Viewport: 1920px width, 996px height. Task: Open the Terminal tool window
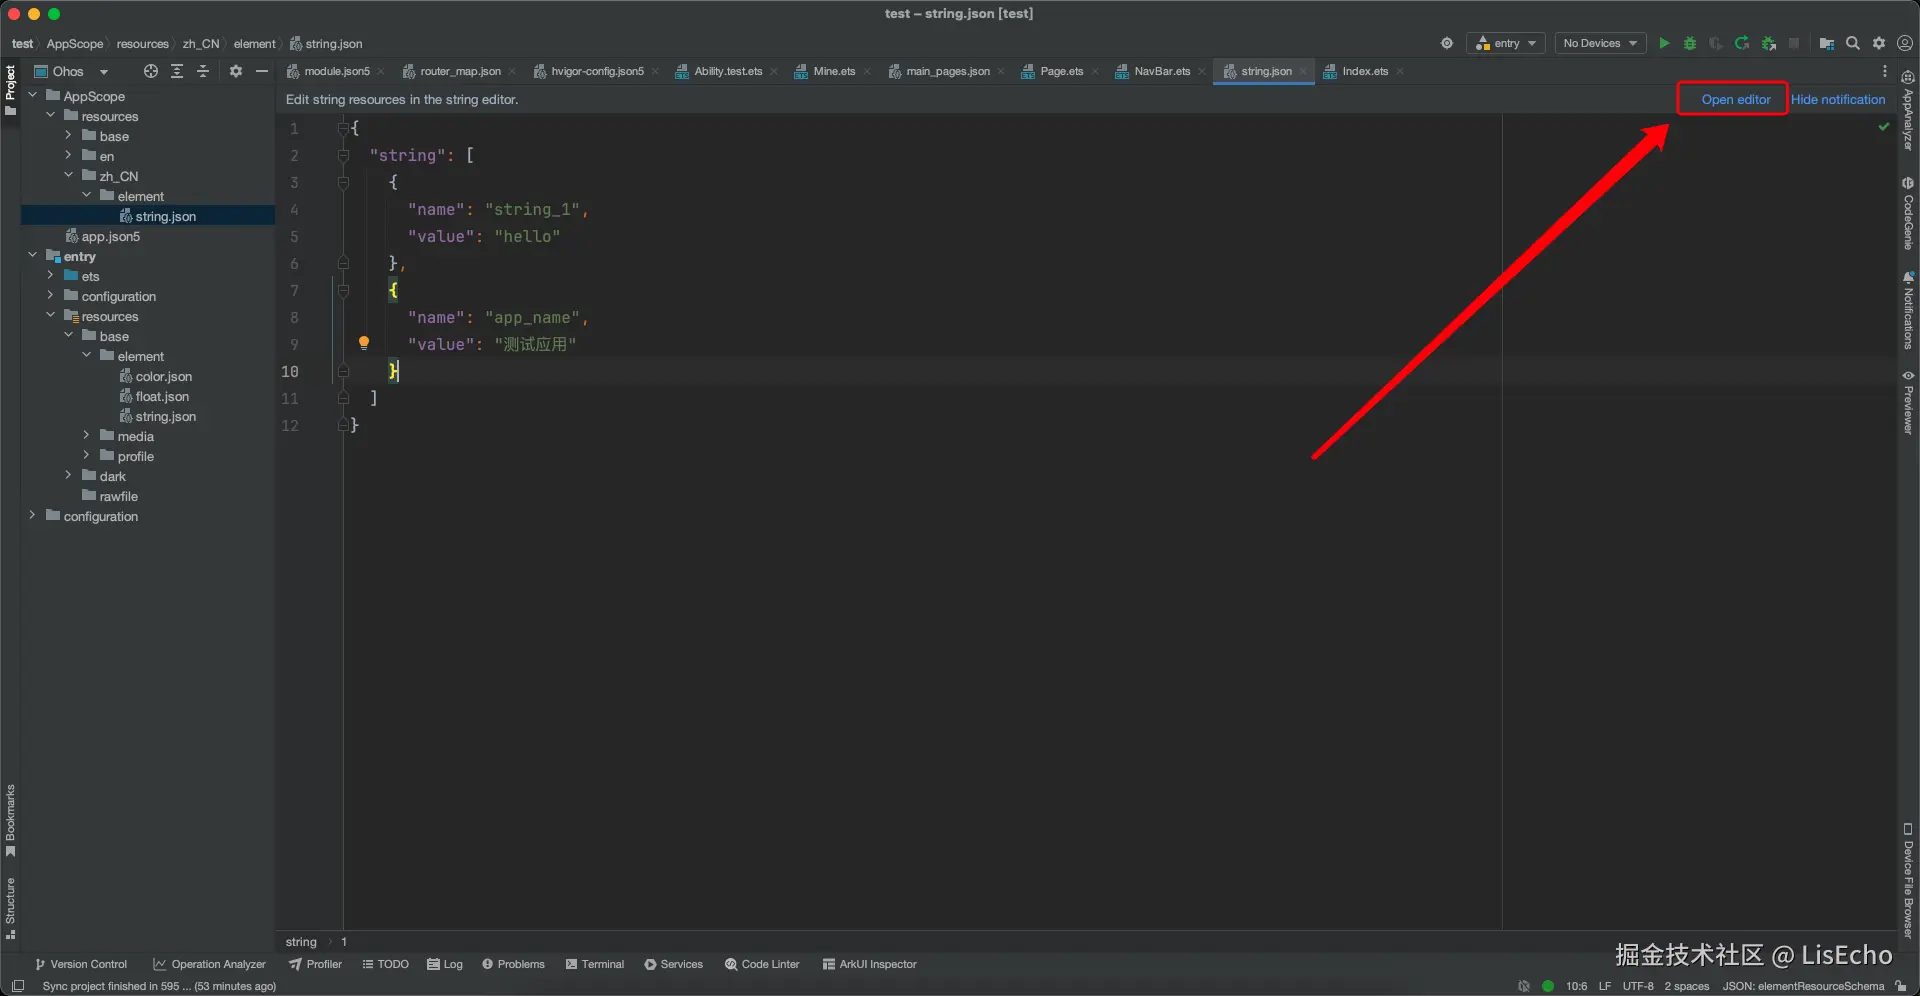click(x=595, y=964)
